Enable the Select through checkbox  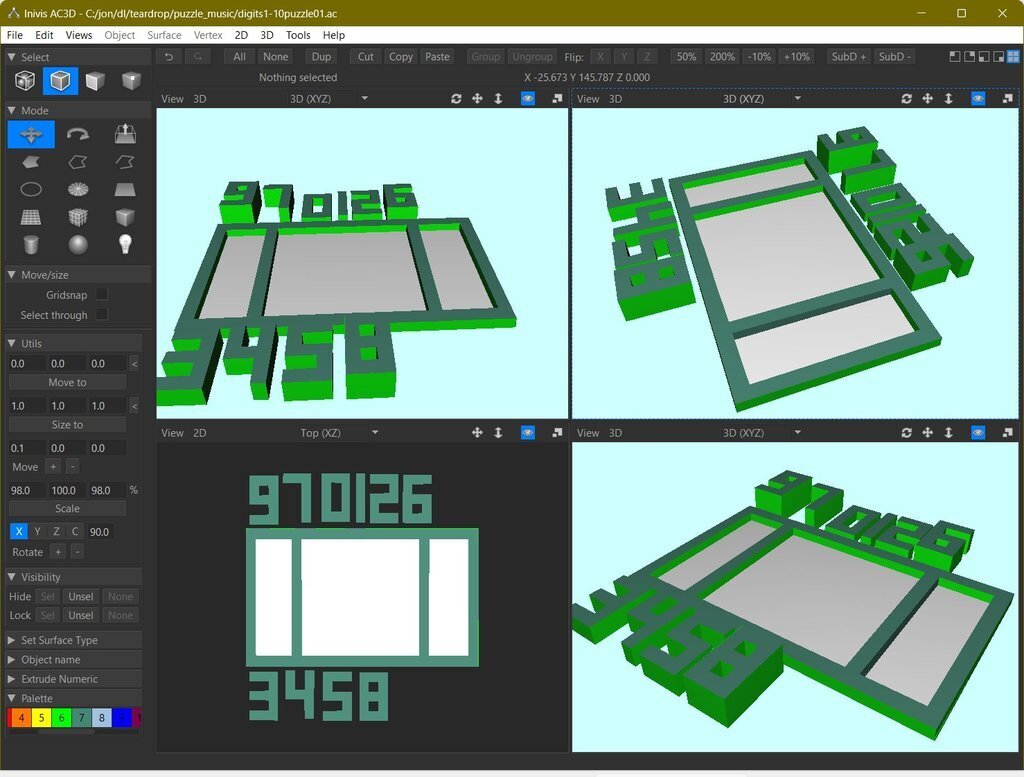click(x=101, y=315)
